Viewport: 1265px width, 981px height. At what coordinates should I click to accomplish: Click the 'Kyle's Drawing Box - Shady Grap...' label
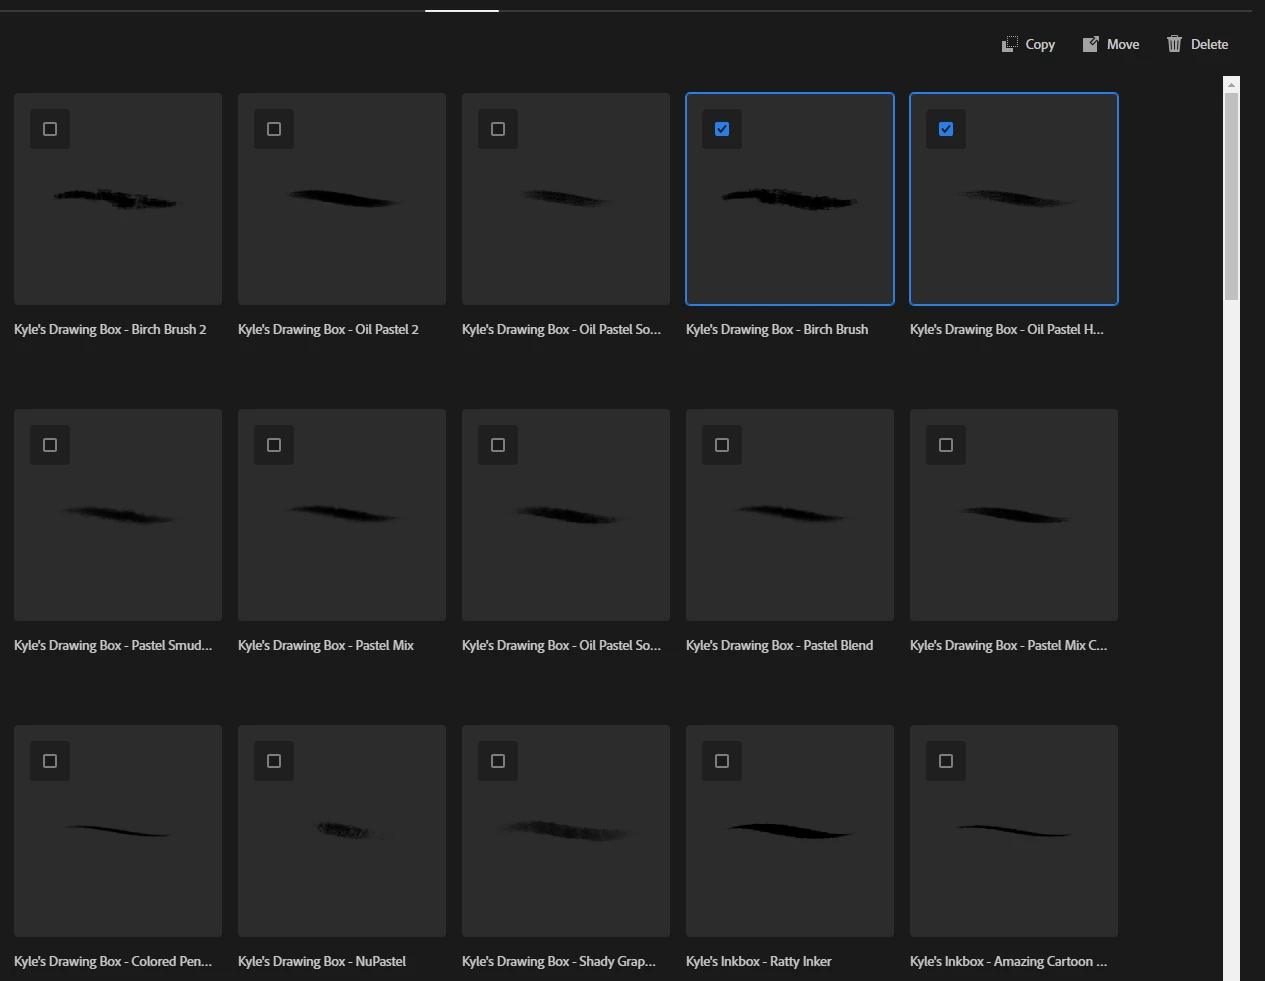559,961
